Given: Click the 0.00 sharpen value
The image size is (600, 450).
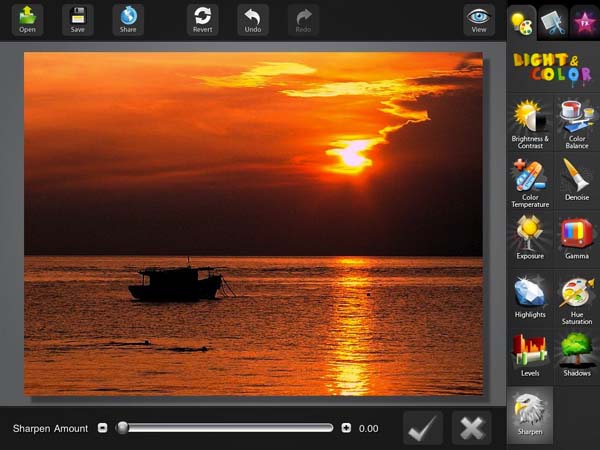Looking at the screenshot, I should [368, 429].
